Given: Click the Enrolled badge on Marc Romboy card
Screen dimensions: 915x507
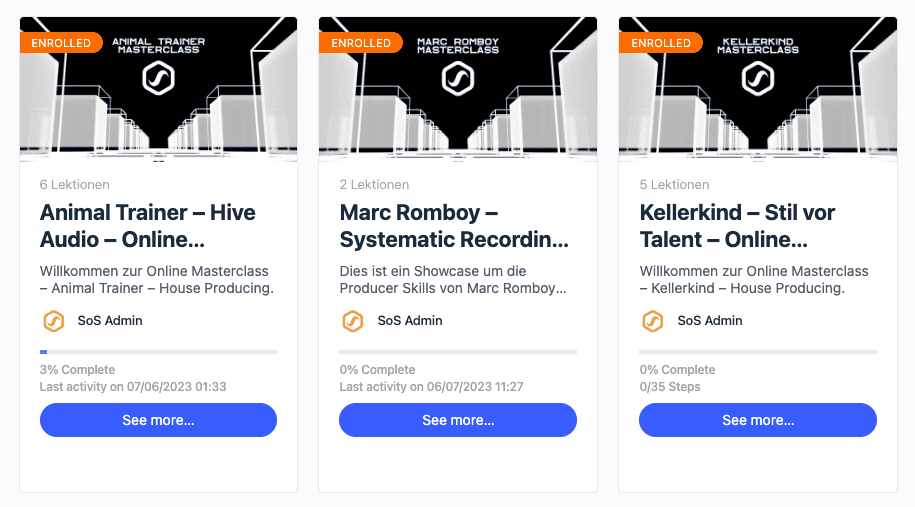Looking at the screenshot, I should (361, 43).
